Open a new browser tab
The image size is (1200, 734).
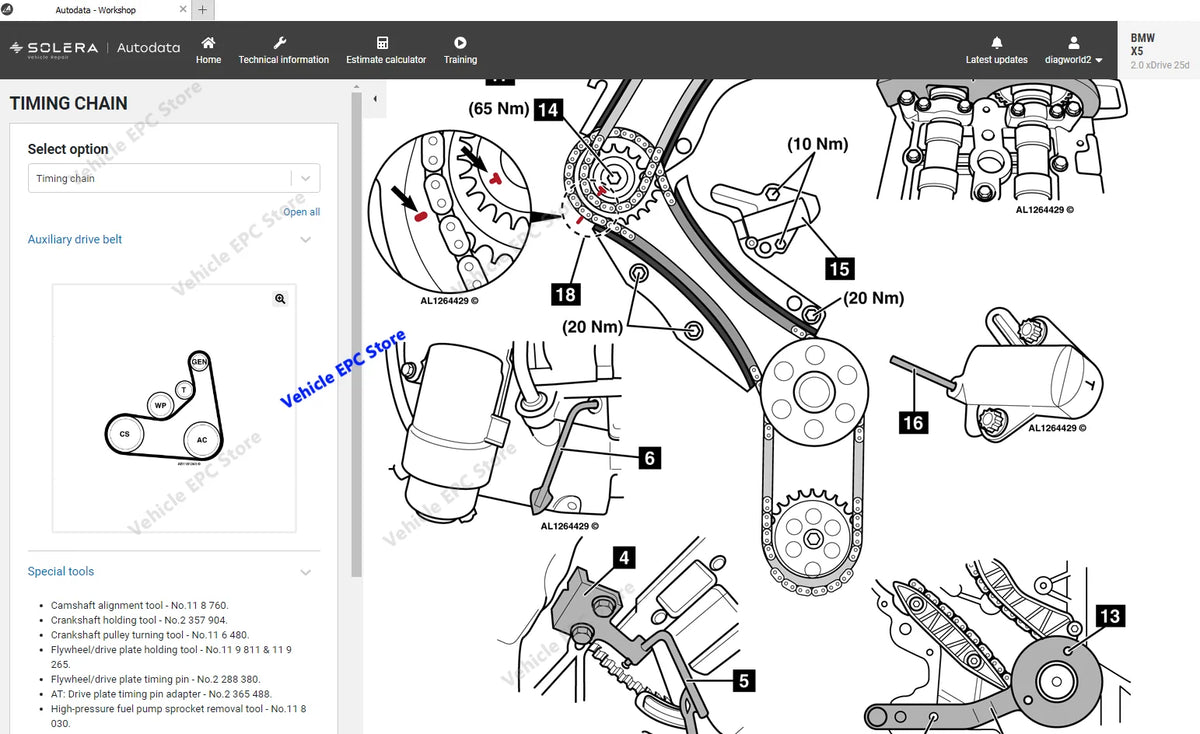pyautogui.click(x=202, y=10)
